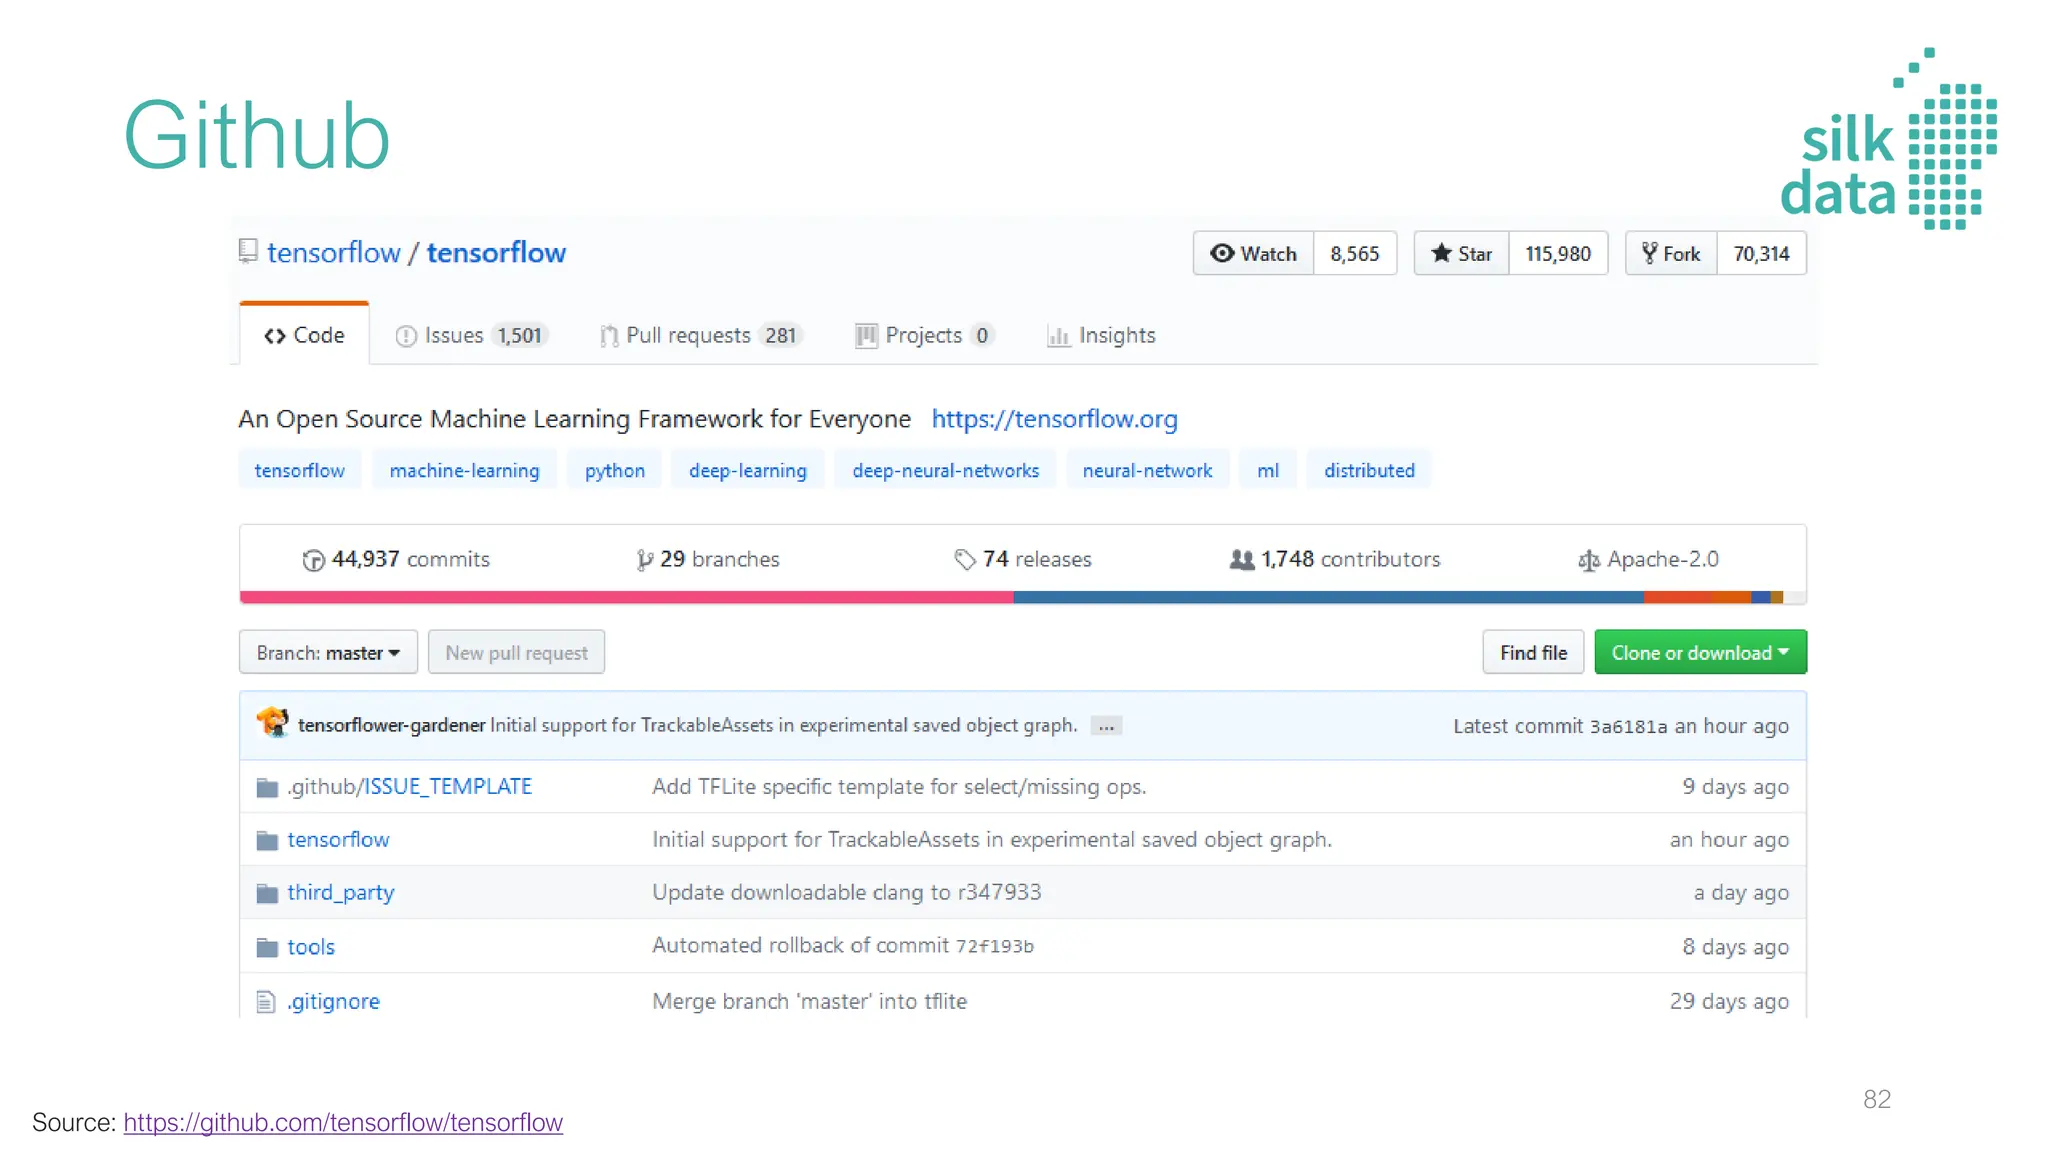
Task: Expand the commit message ellipsis button
Action: coord(1106,726)
